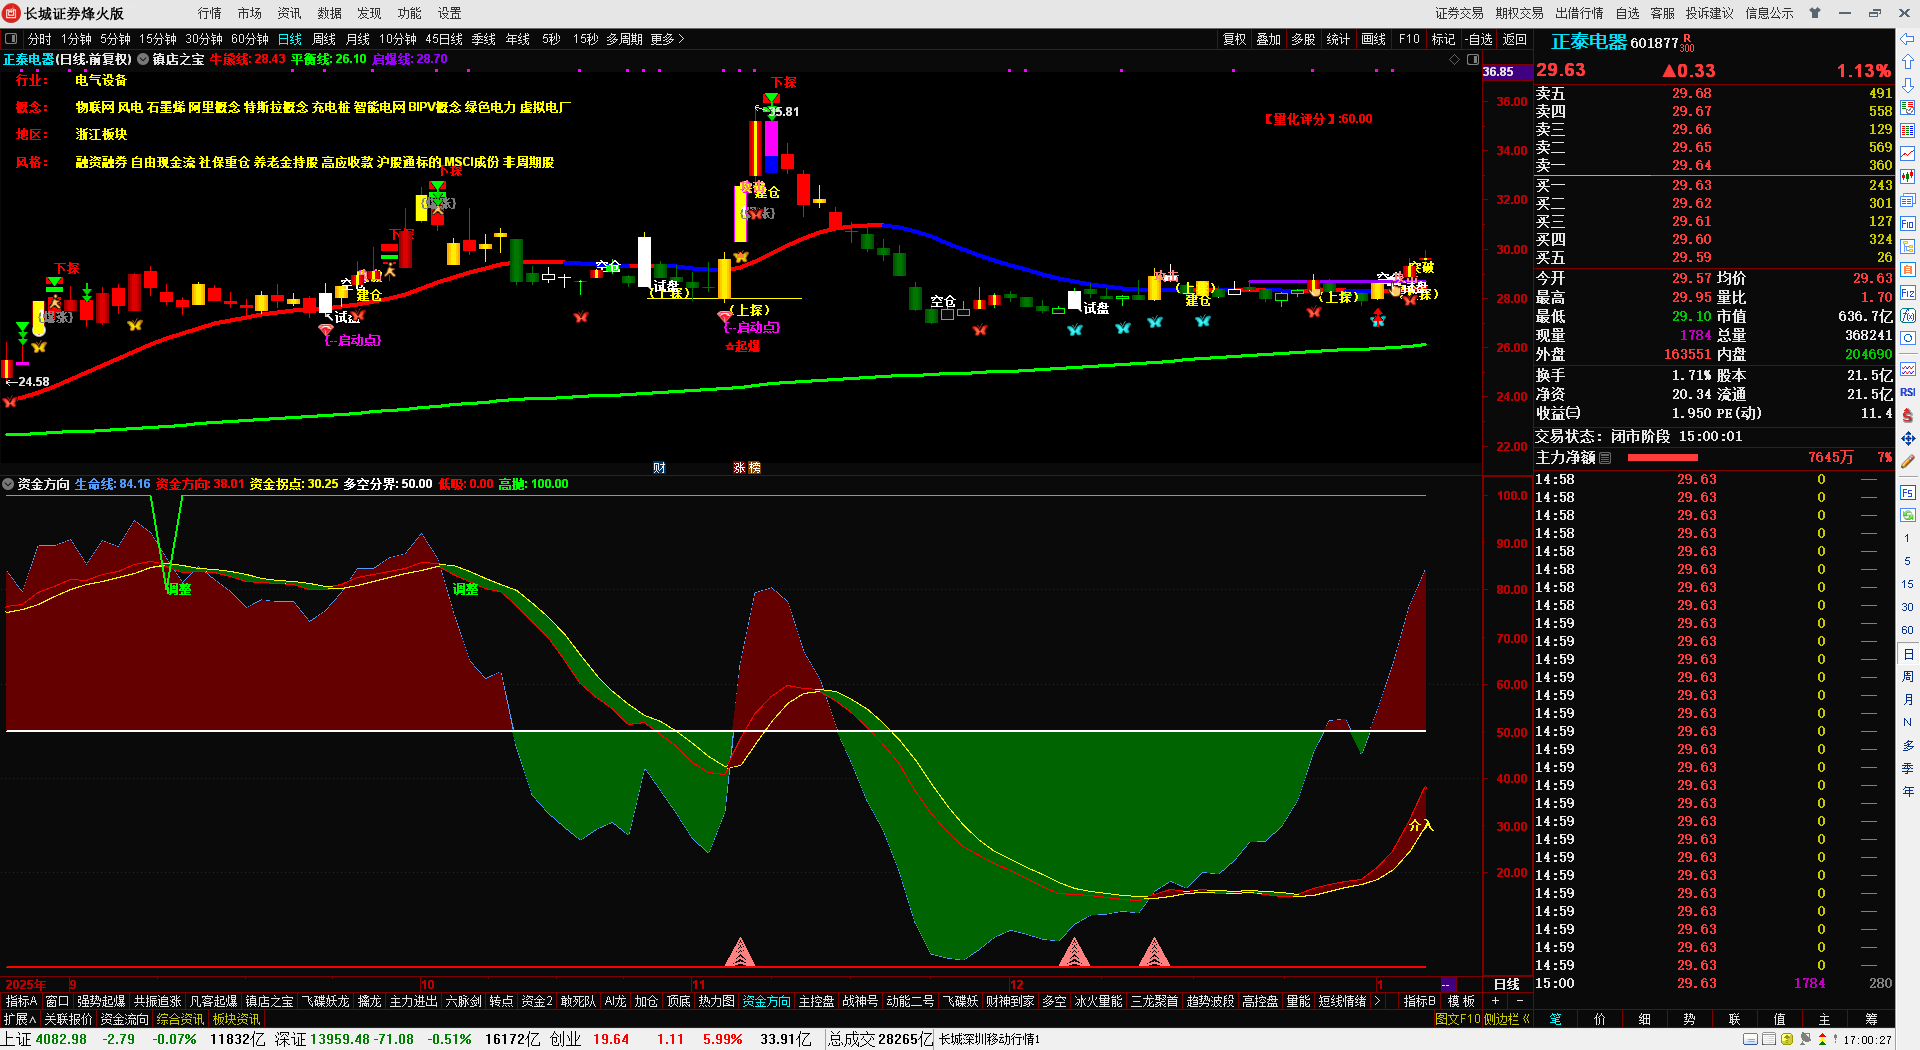Switch sidebar period to 周
This screenshot has width=1920, height=1050.
[x=1908, y=676]
